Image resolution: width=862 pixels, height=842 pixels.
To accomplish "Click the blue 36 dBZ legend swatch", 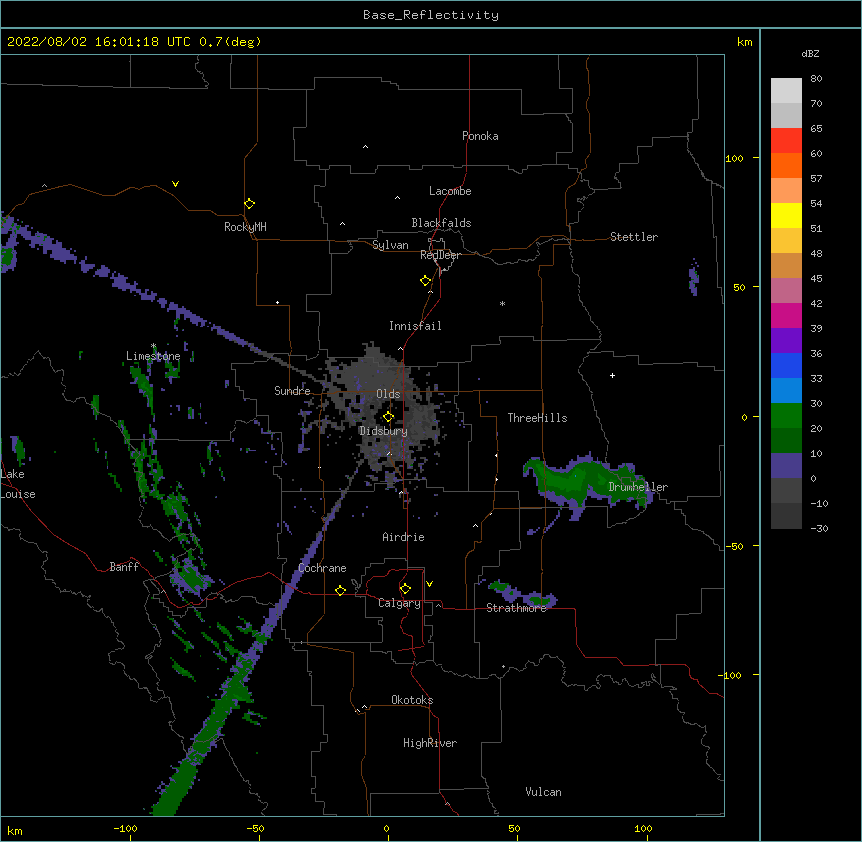I will point(786,365).
